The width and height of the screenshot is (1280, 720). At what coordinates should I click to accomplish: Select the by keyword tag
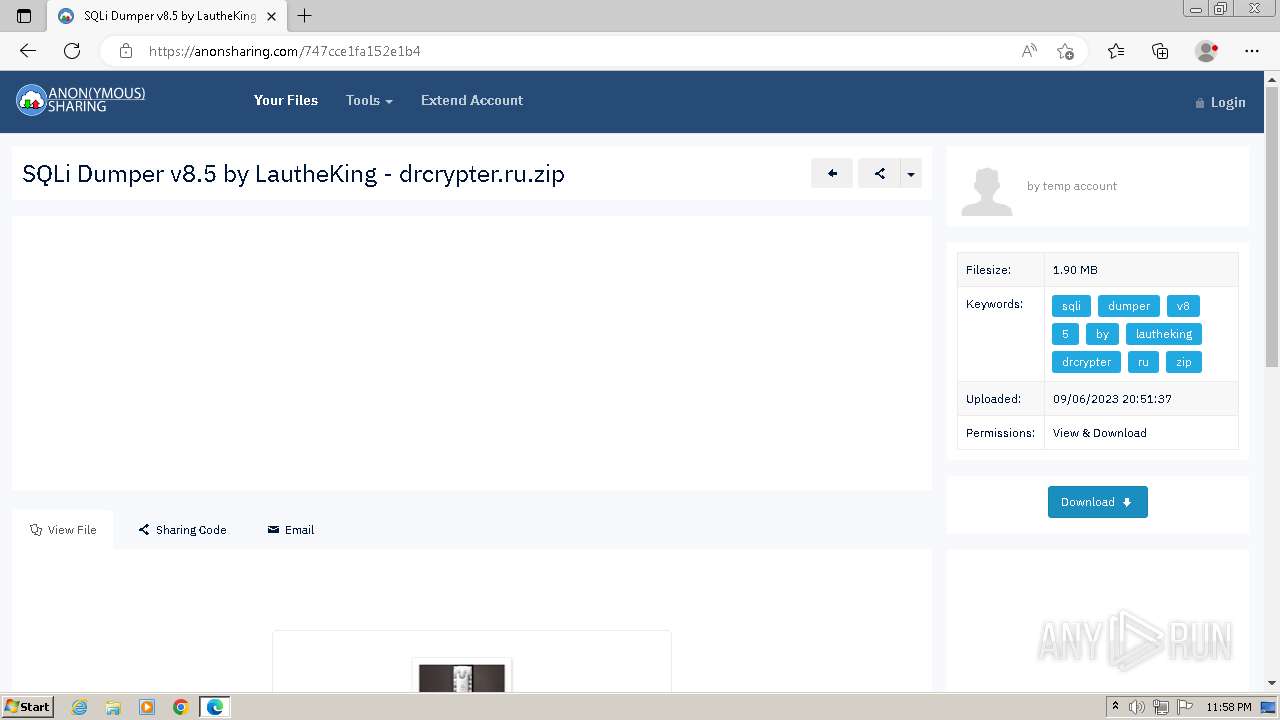(x=1102, y=334)
